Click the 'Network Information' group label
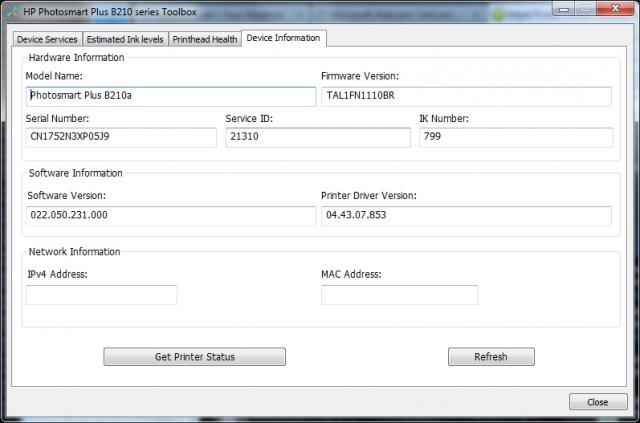Image resolution: width=640 pixels, height=423 pixels. pos(74,252)
